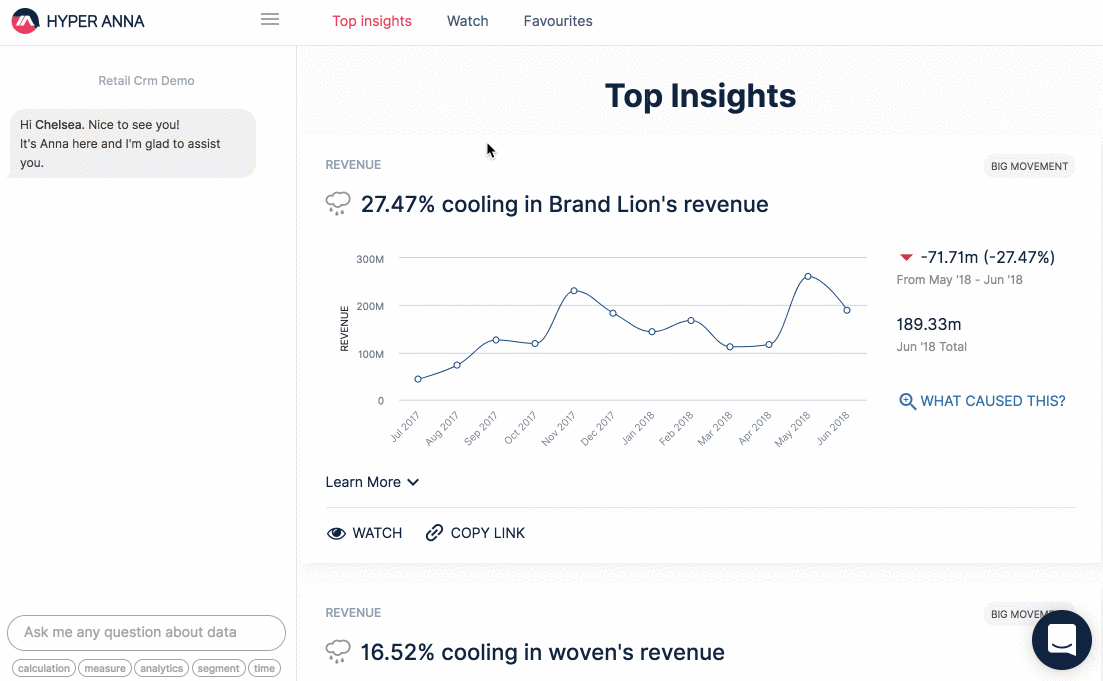The image size is (1103, 681).
Task: Open the Favourites tab
Action: pyautogui.click(x=558, y=21)
